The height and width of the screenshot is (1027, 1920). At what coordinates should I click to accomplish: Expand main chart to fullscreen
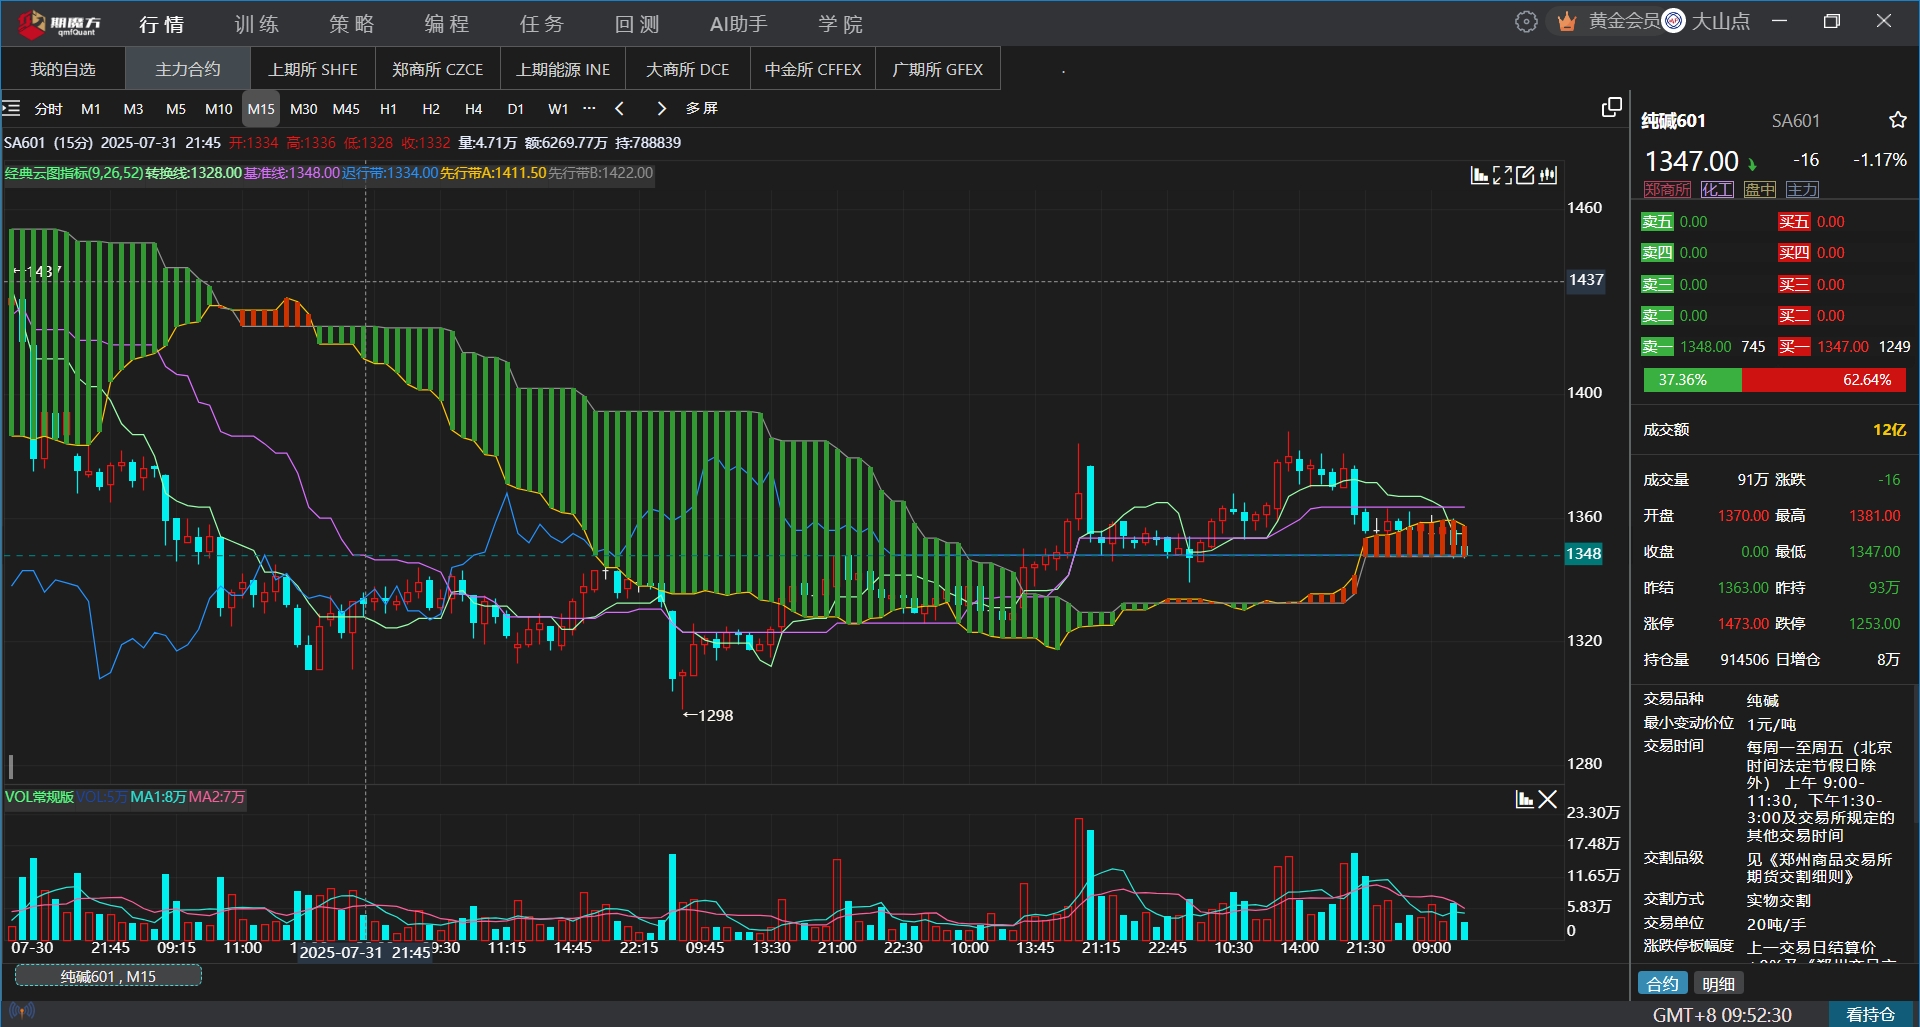tap(1502, 176)
